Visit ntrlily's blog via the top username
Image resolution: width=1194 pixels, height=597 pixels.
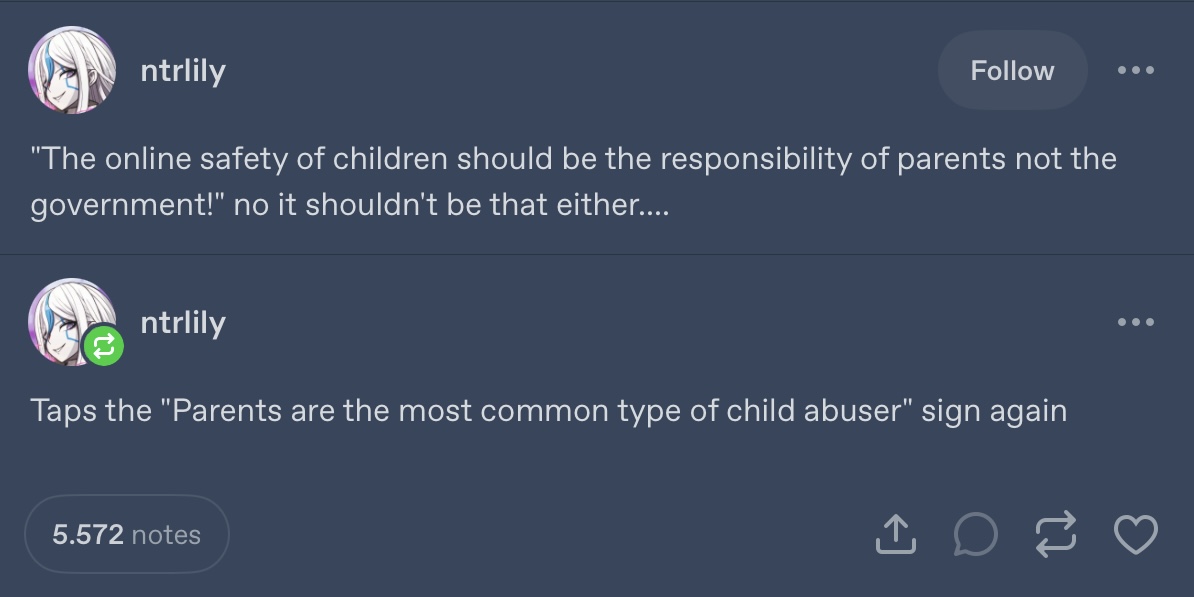[183, 72]
